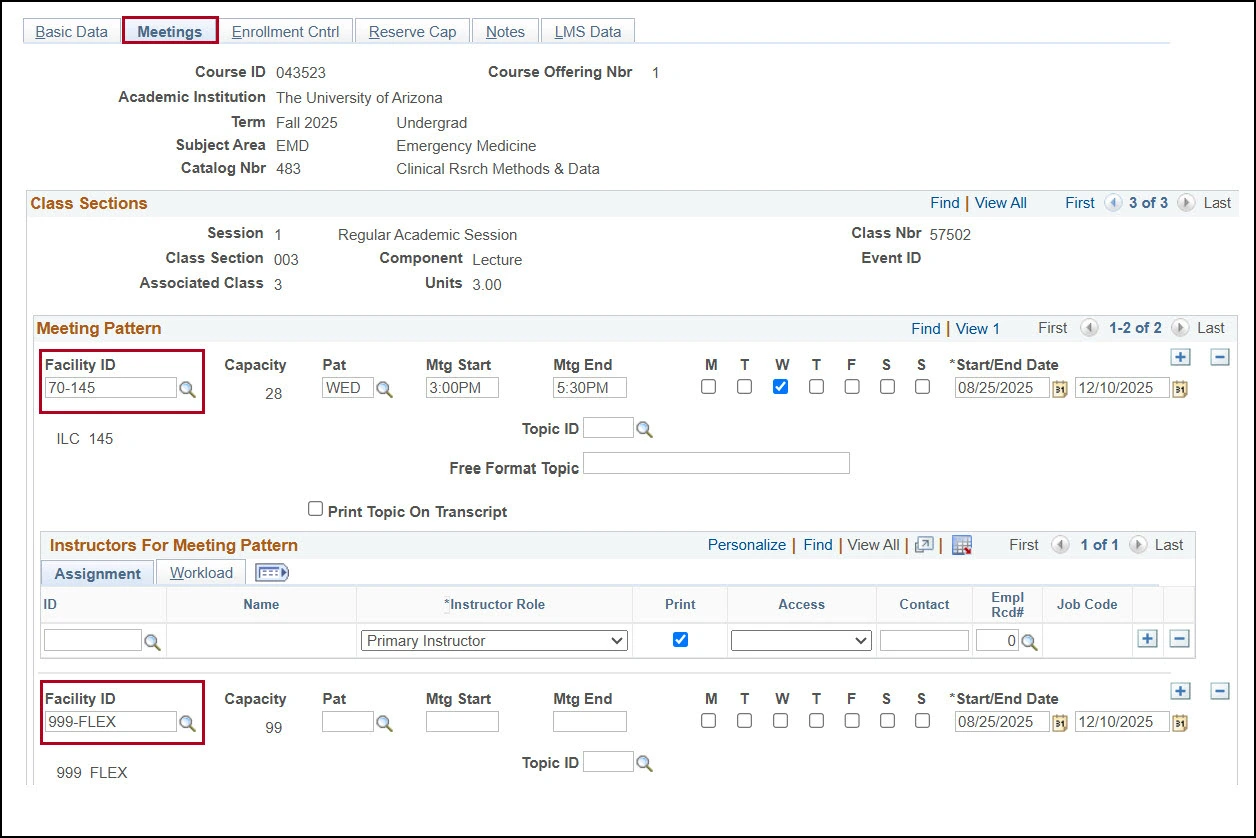Open lookup for Facility ID 999-FLEX

[187, 723]
